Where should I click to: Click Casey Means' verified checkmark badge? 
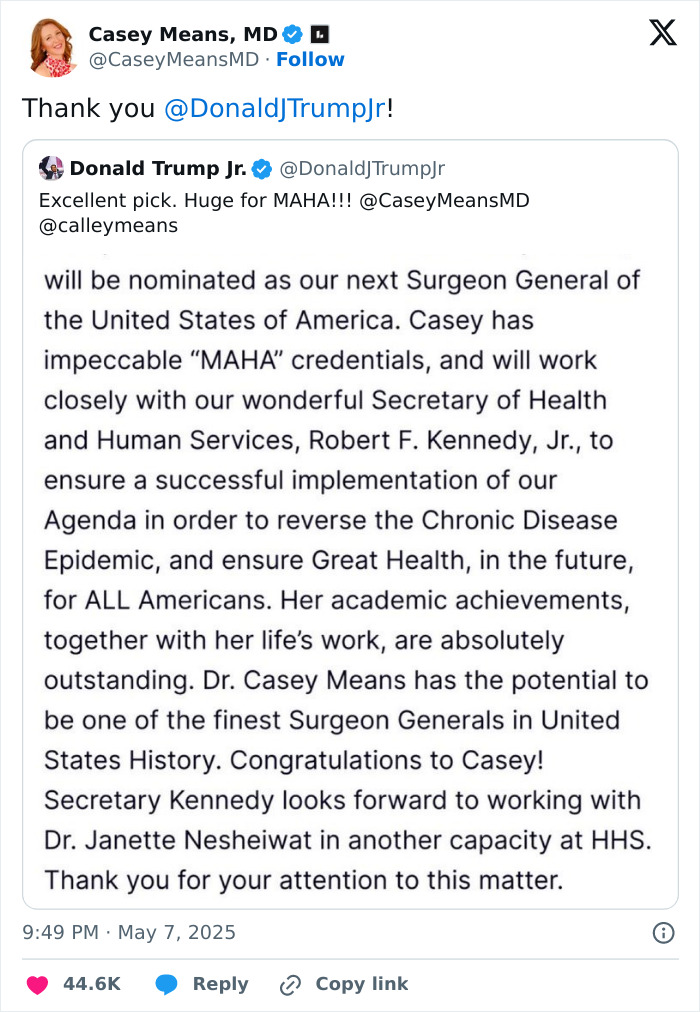pyautogui.click(x=291, y=33)
